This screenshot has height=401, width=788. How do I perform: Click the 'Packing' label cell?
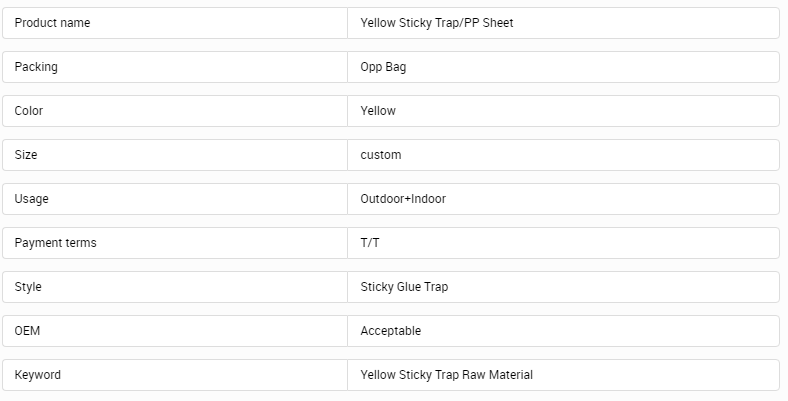coord(36,67)
